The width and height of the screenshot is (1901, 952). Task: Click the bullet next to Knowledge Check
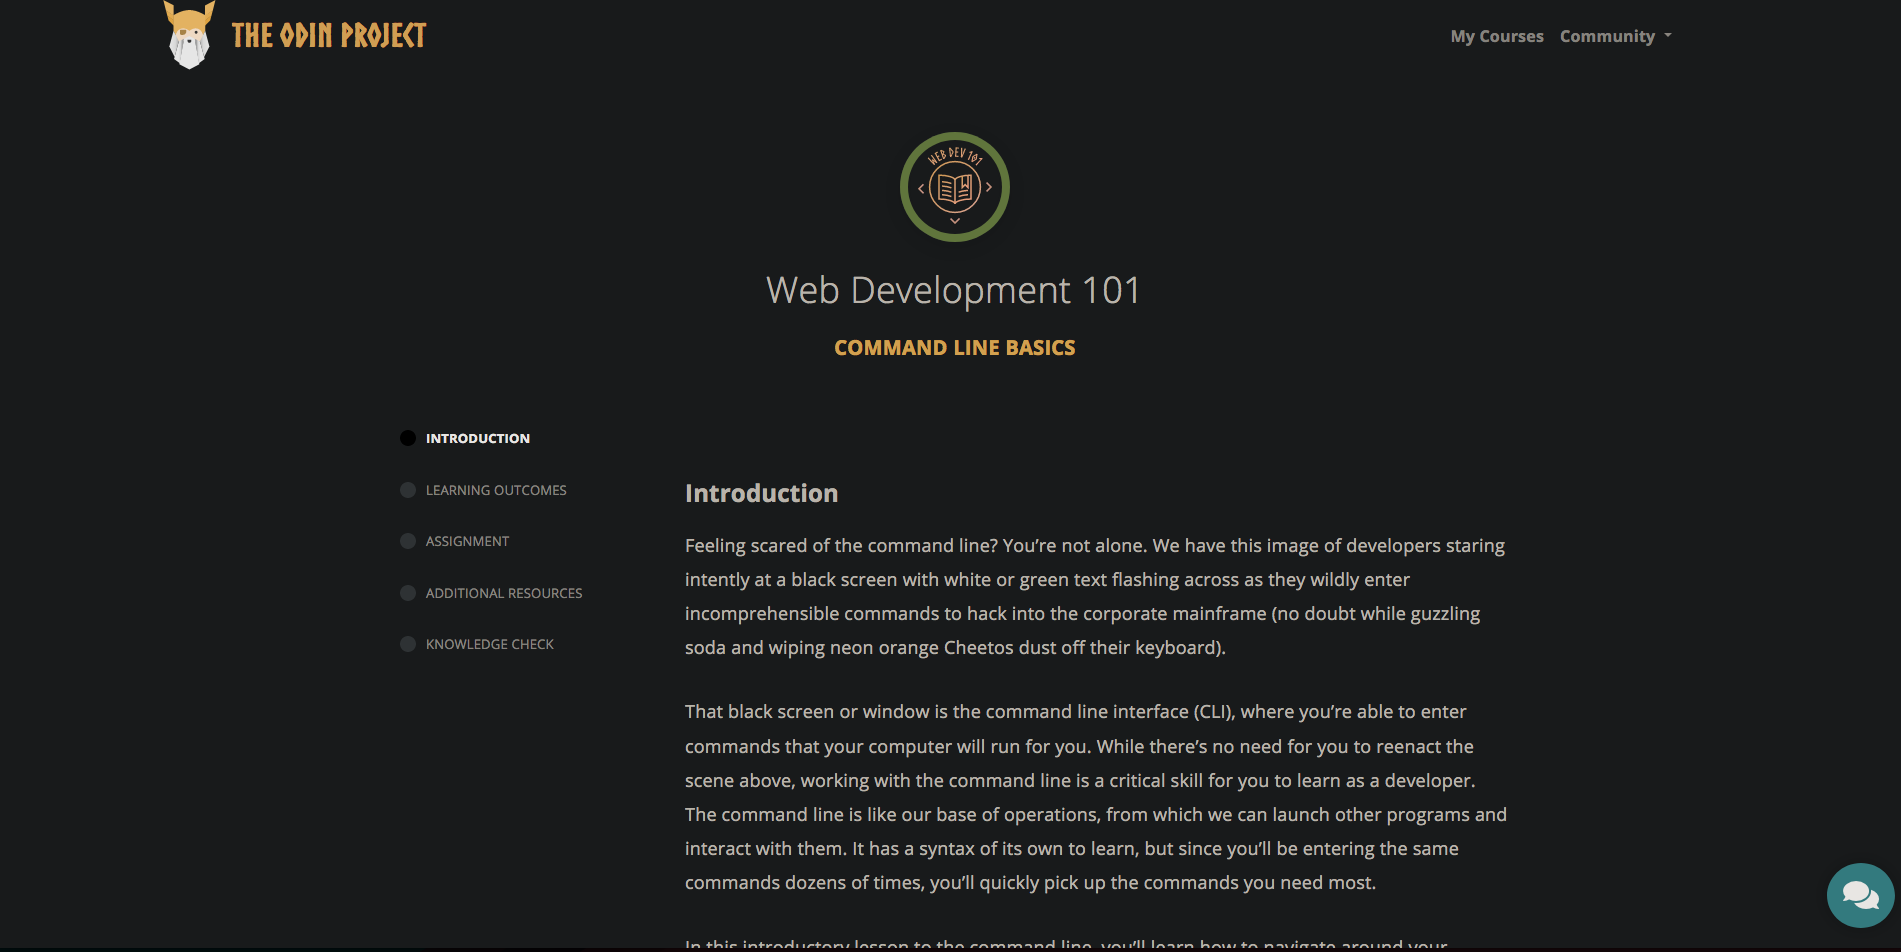(408, 644)
